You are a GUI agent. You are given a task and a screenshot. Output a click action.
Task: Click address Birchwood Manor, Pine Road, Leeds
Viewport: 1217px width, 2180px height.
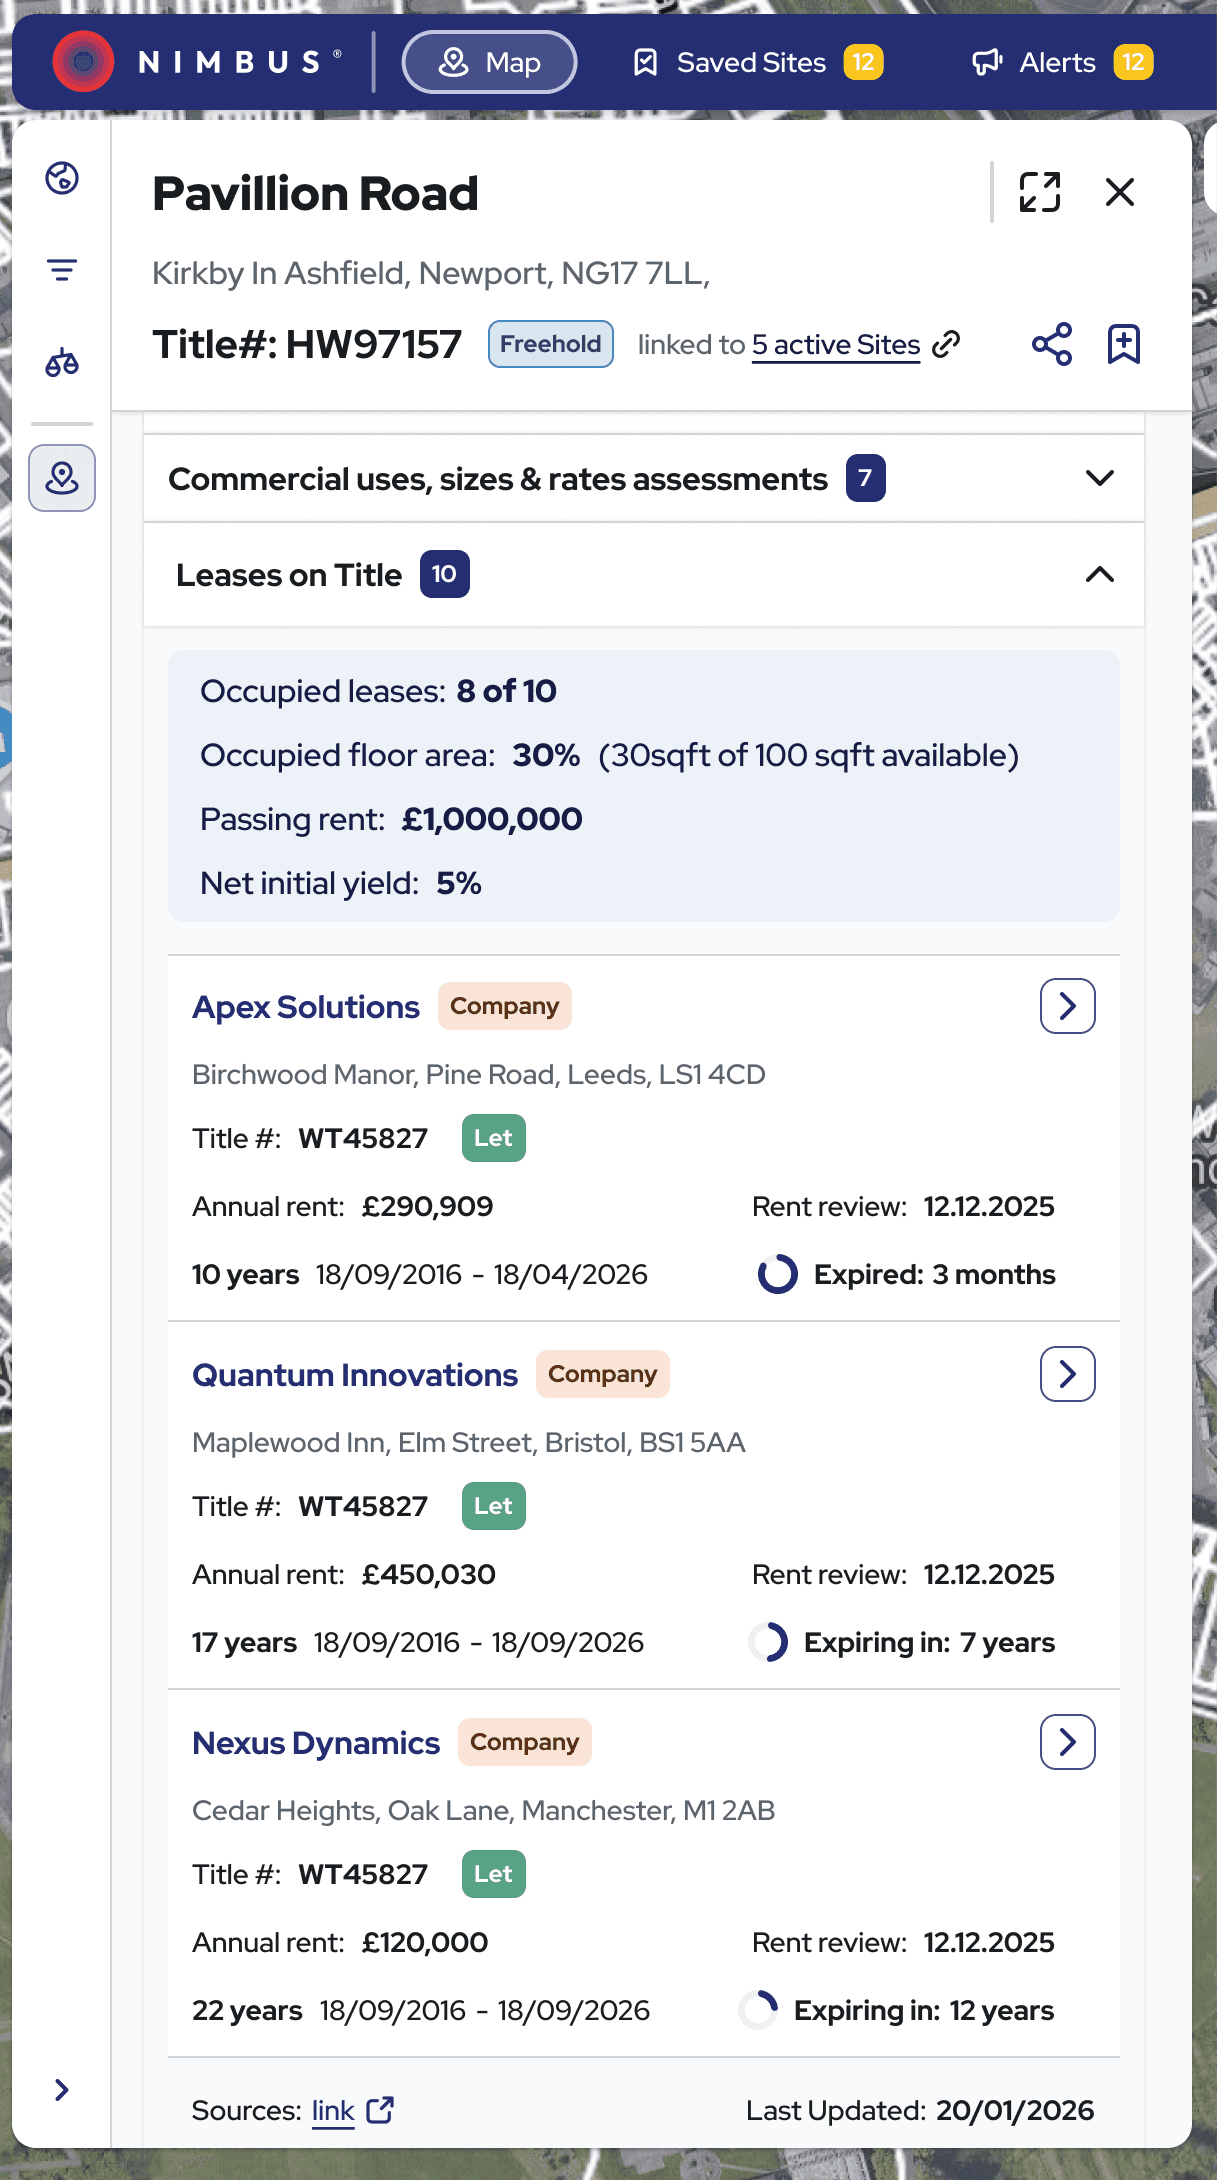[x=478, y=1074]
